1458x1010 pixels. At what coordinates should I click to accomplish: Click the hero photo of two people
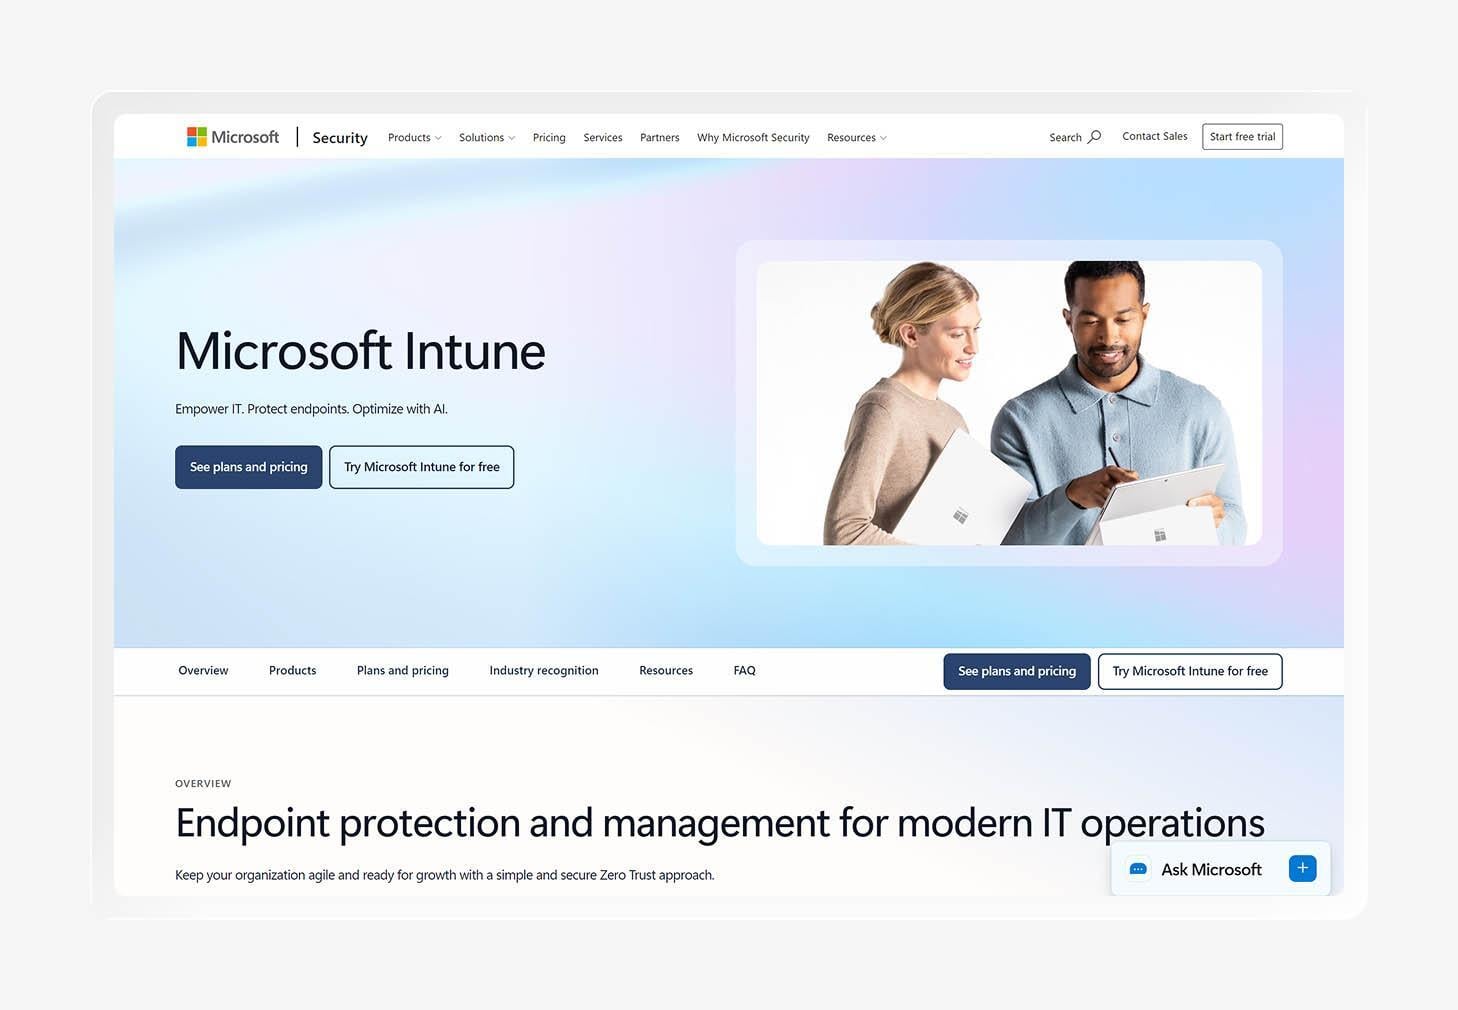click(x=1009, y=403)
